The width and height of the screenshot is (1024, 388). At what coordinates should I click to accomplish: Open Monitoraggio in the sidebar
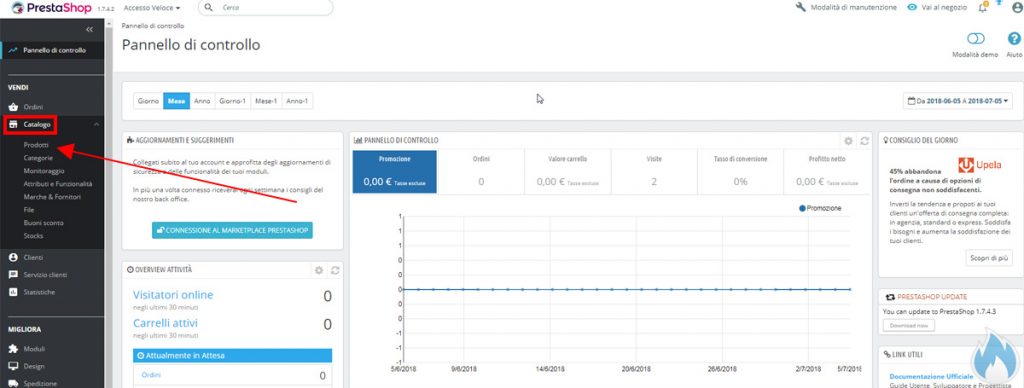tap(44, 171)
